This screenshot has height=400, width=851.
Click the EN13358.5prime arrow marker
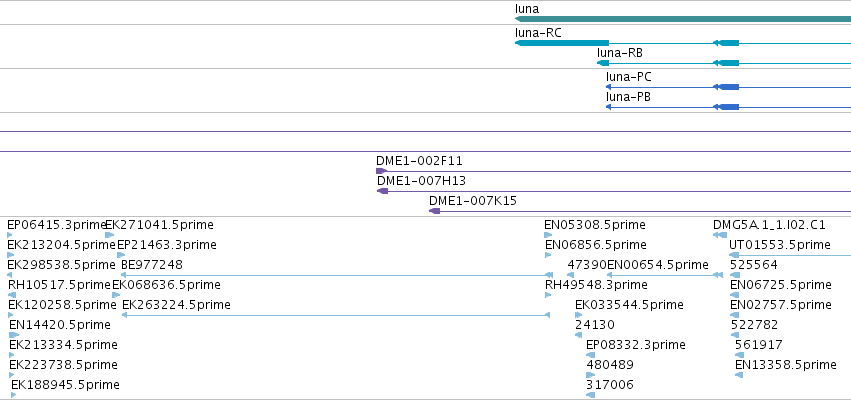click(739, 375)
